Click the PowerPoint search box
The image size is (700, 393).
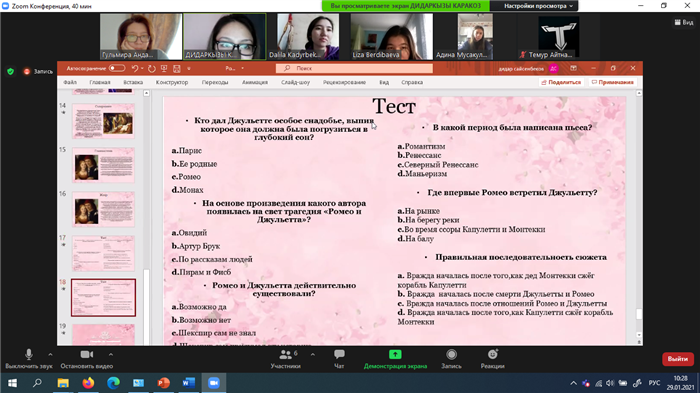coord(354,68)
